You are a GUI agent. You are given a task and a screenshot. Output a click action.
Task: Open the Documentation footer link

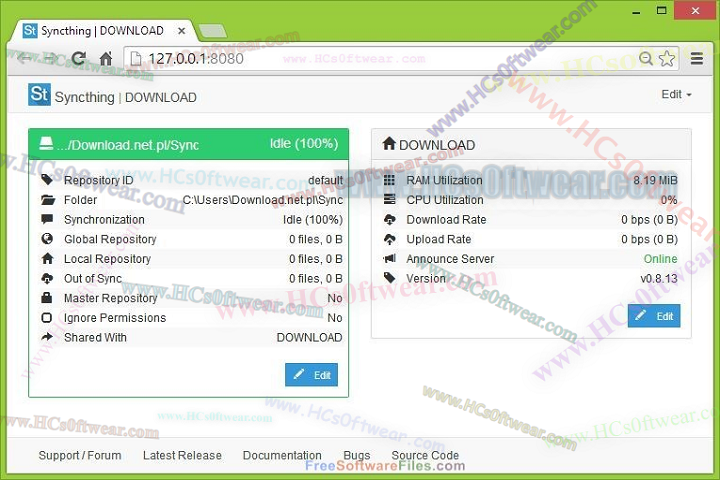click(x=282, y=455)
